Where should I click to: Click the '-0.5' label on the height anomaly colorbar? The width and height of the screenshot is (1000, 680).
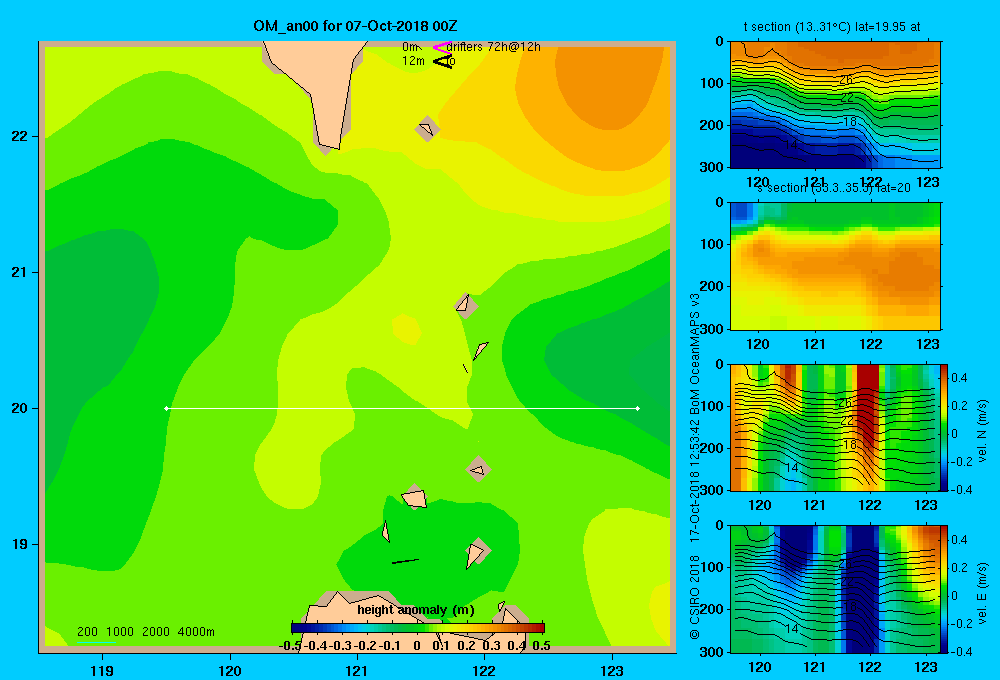click(x=290, y=646)
